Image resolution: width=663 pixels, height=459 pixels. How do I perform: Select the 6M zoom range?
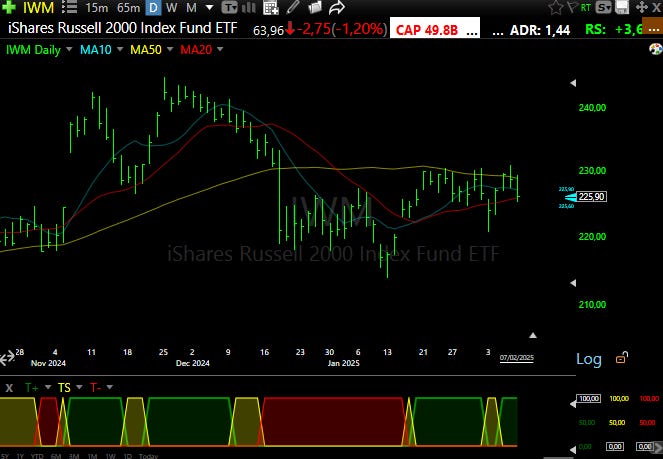coord(55,456)
